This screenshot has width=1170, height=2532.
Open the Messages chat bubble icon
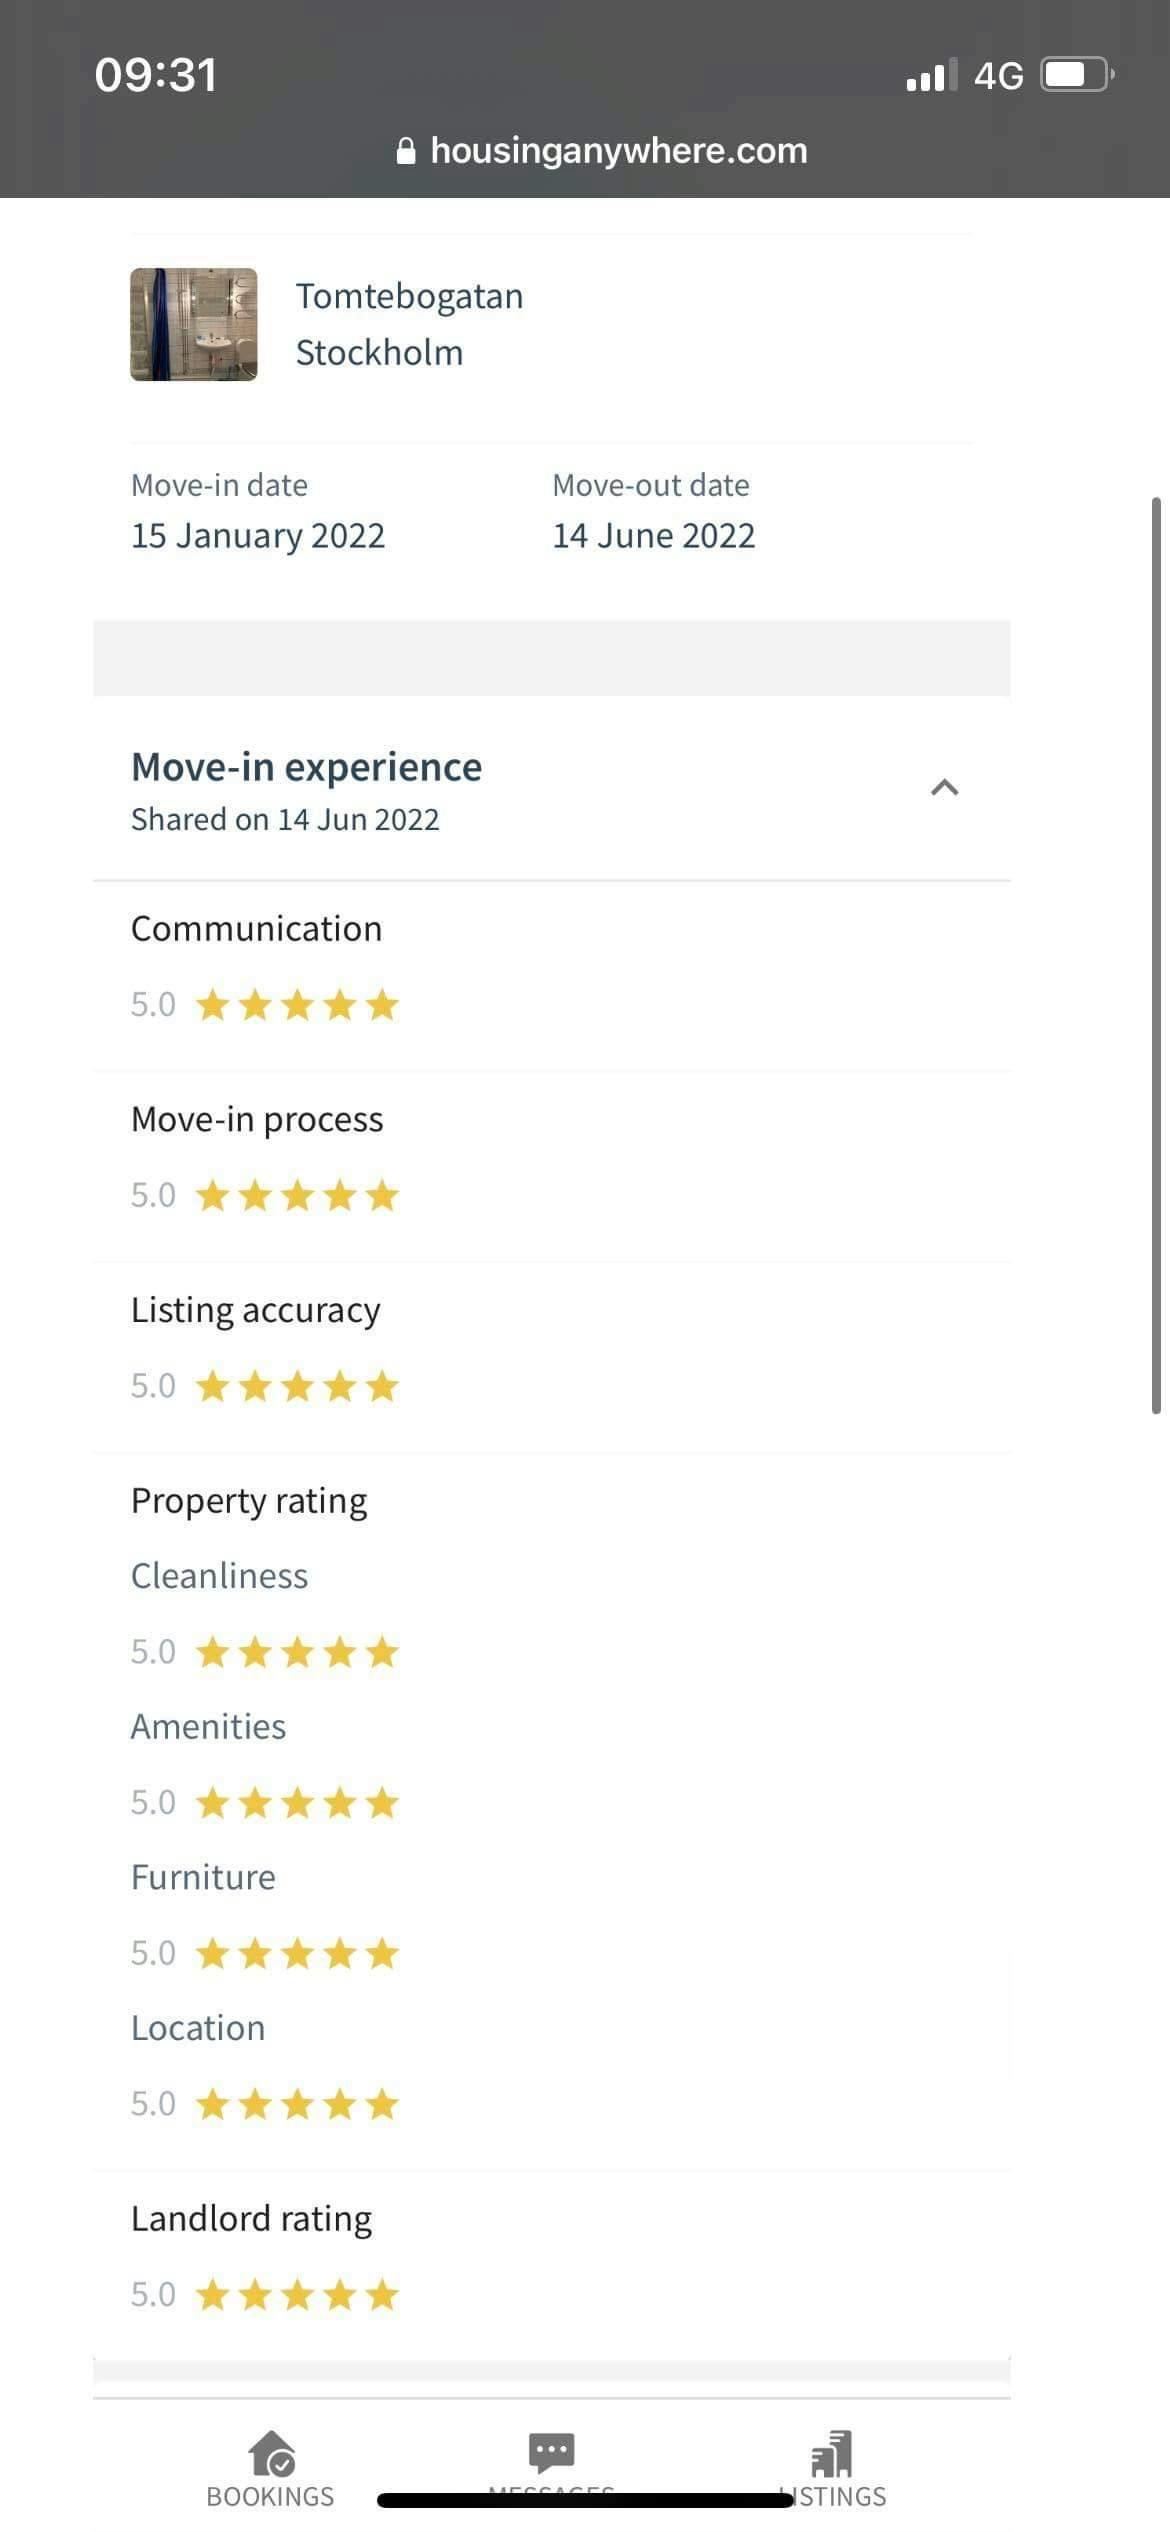point(551,2452)
